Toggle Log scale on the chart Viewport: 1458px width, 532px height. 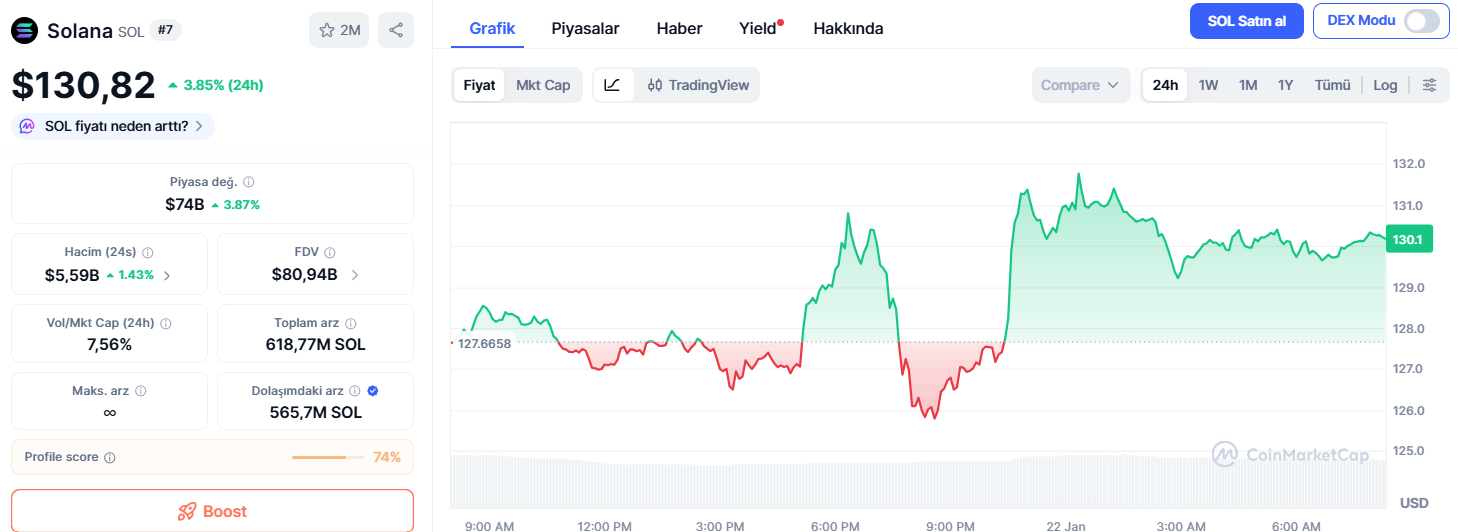tap(1385, 85)
